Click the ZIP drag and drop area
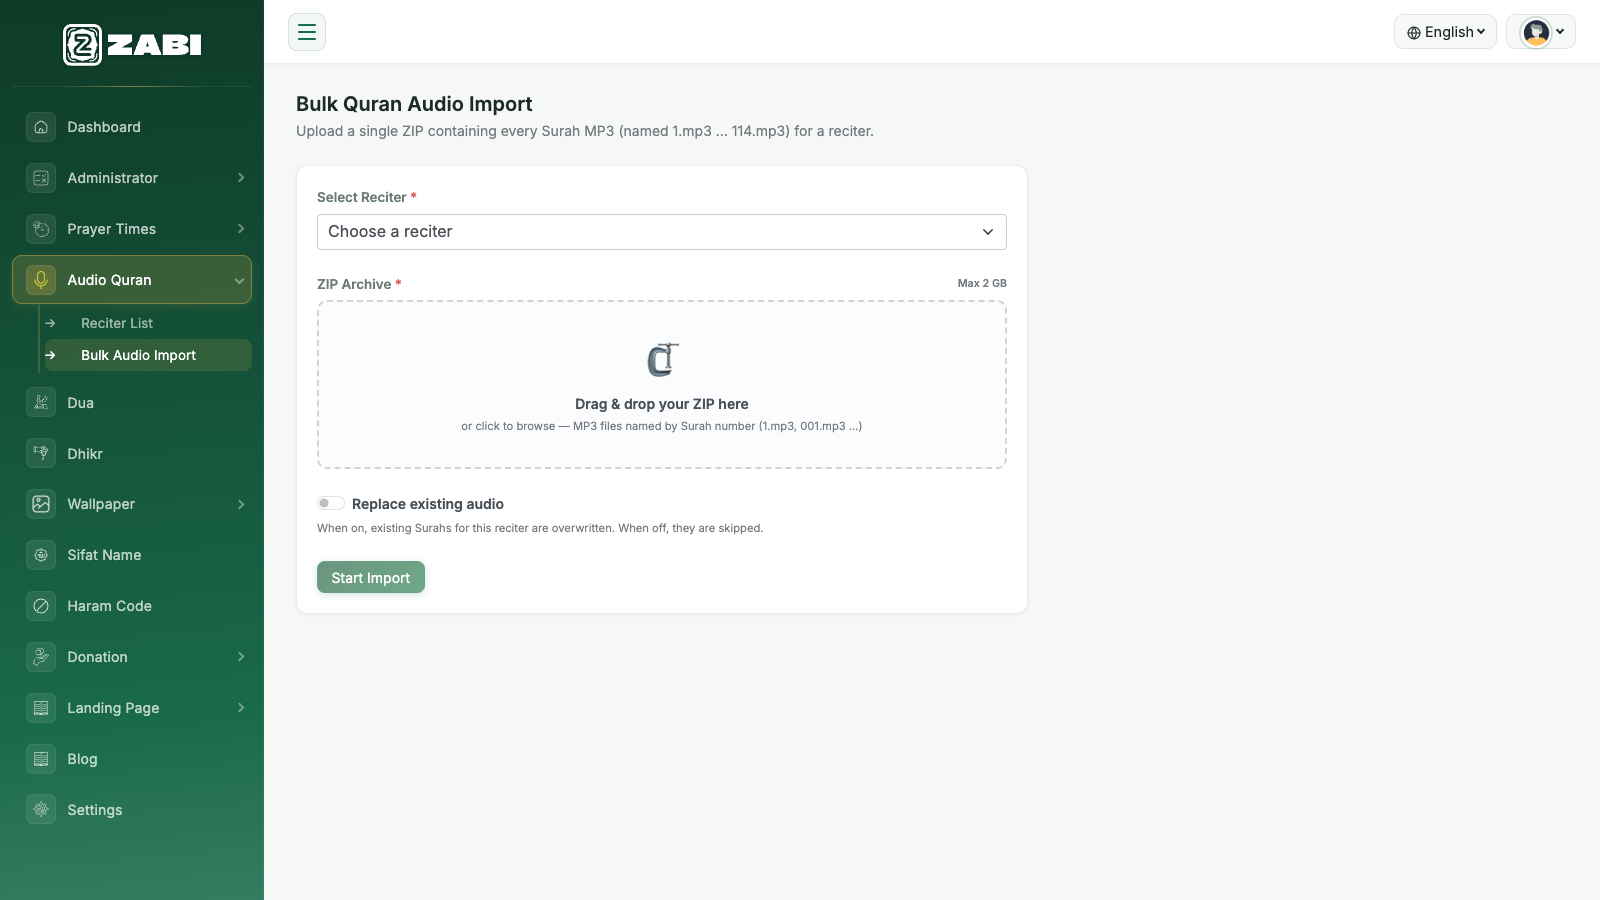1600x900 pixels. (x=662, y=385)
